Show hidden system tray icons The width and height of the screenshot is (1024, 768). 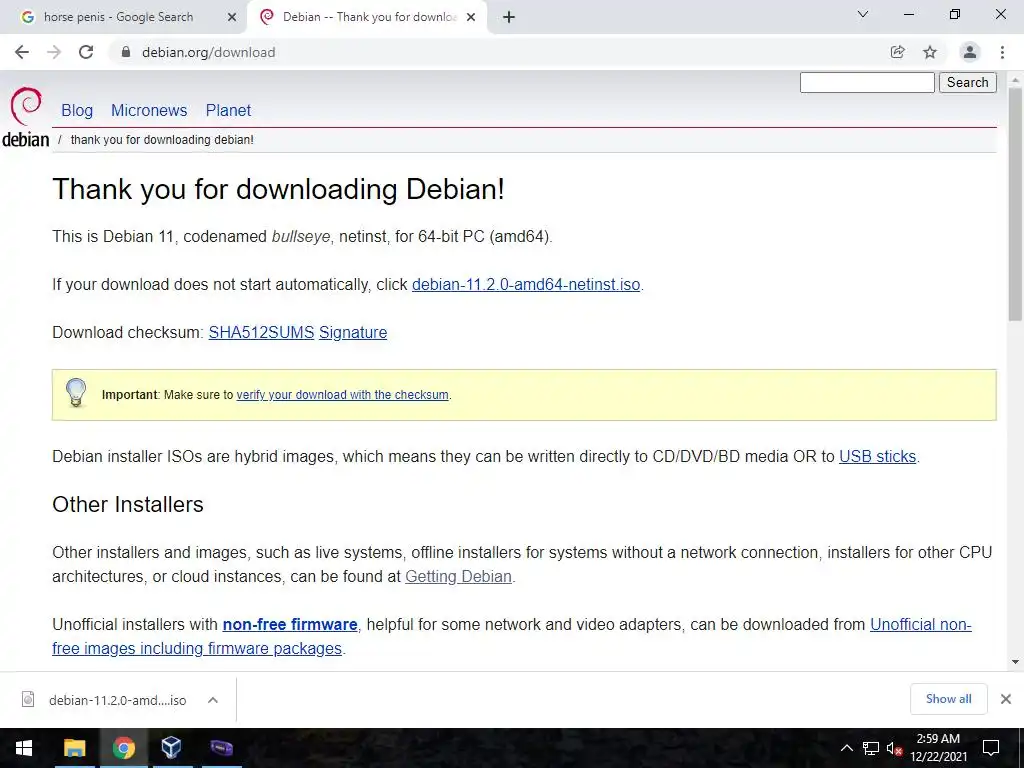[x=846, y=748]
